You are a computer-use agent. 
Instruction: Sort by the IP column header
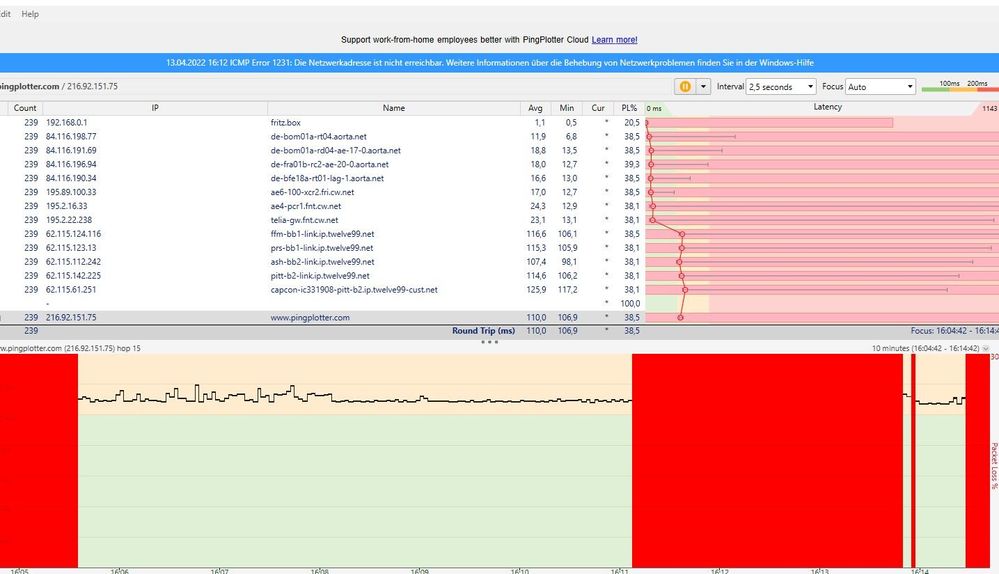[155, 108]
